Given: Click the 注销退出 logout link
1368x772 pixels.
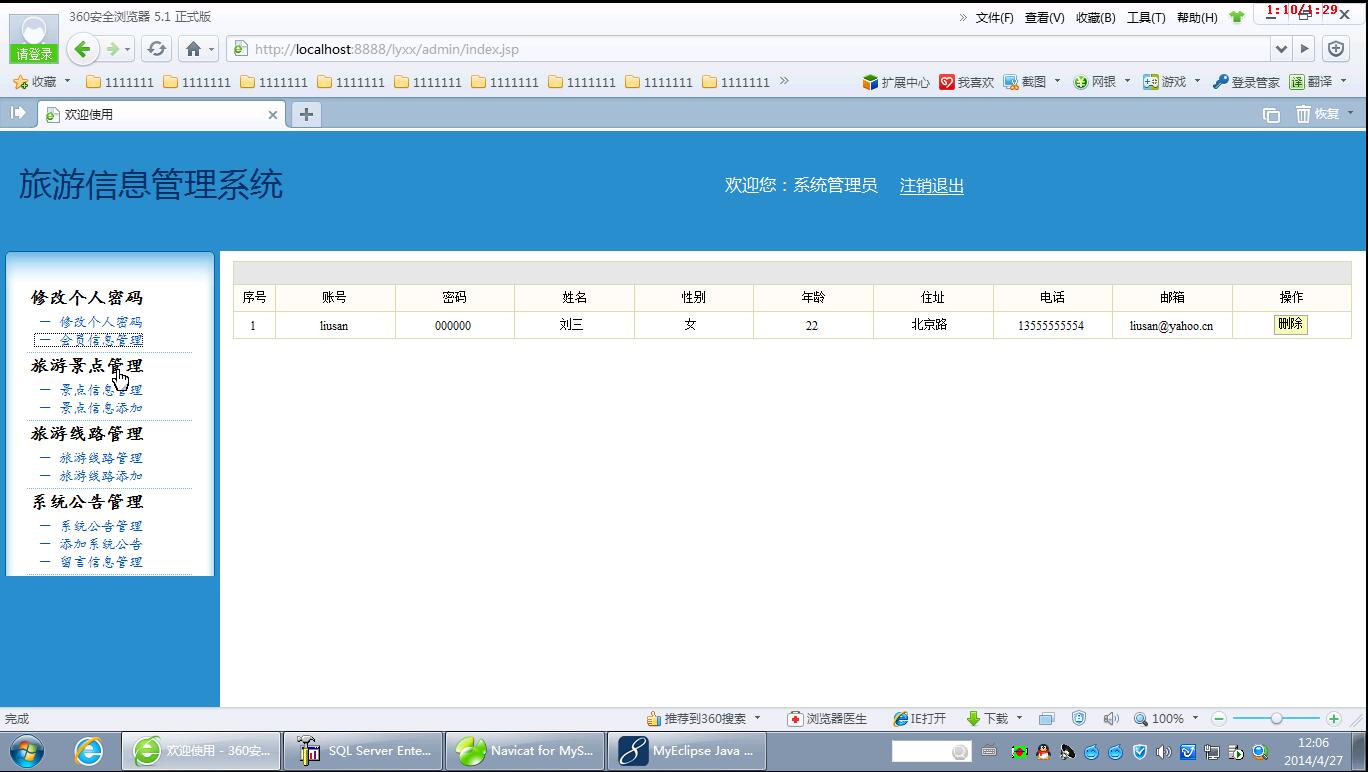Looking at the screenshot, I should 931,186.
